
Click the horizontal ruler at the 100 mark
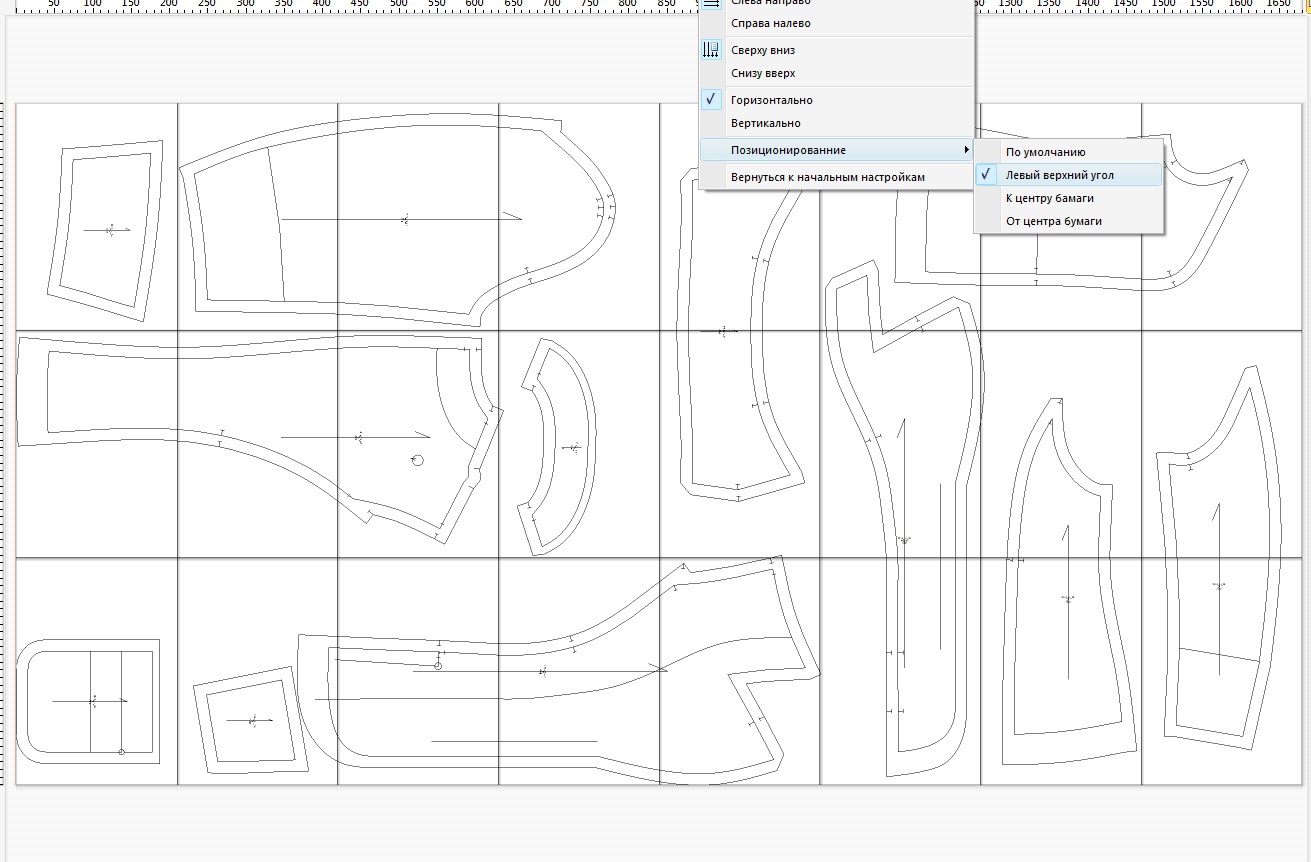(92, 5)
